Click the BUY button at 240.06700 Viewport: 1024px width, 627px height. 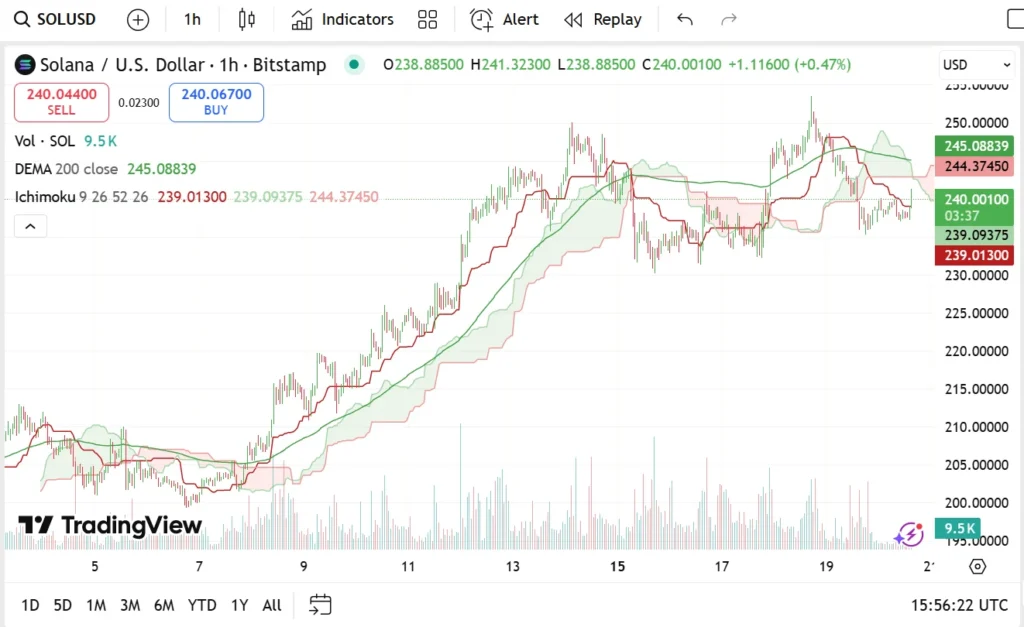215,102
